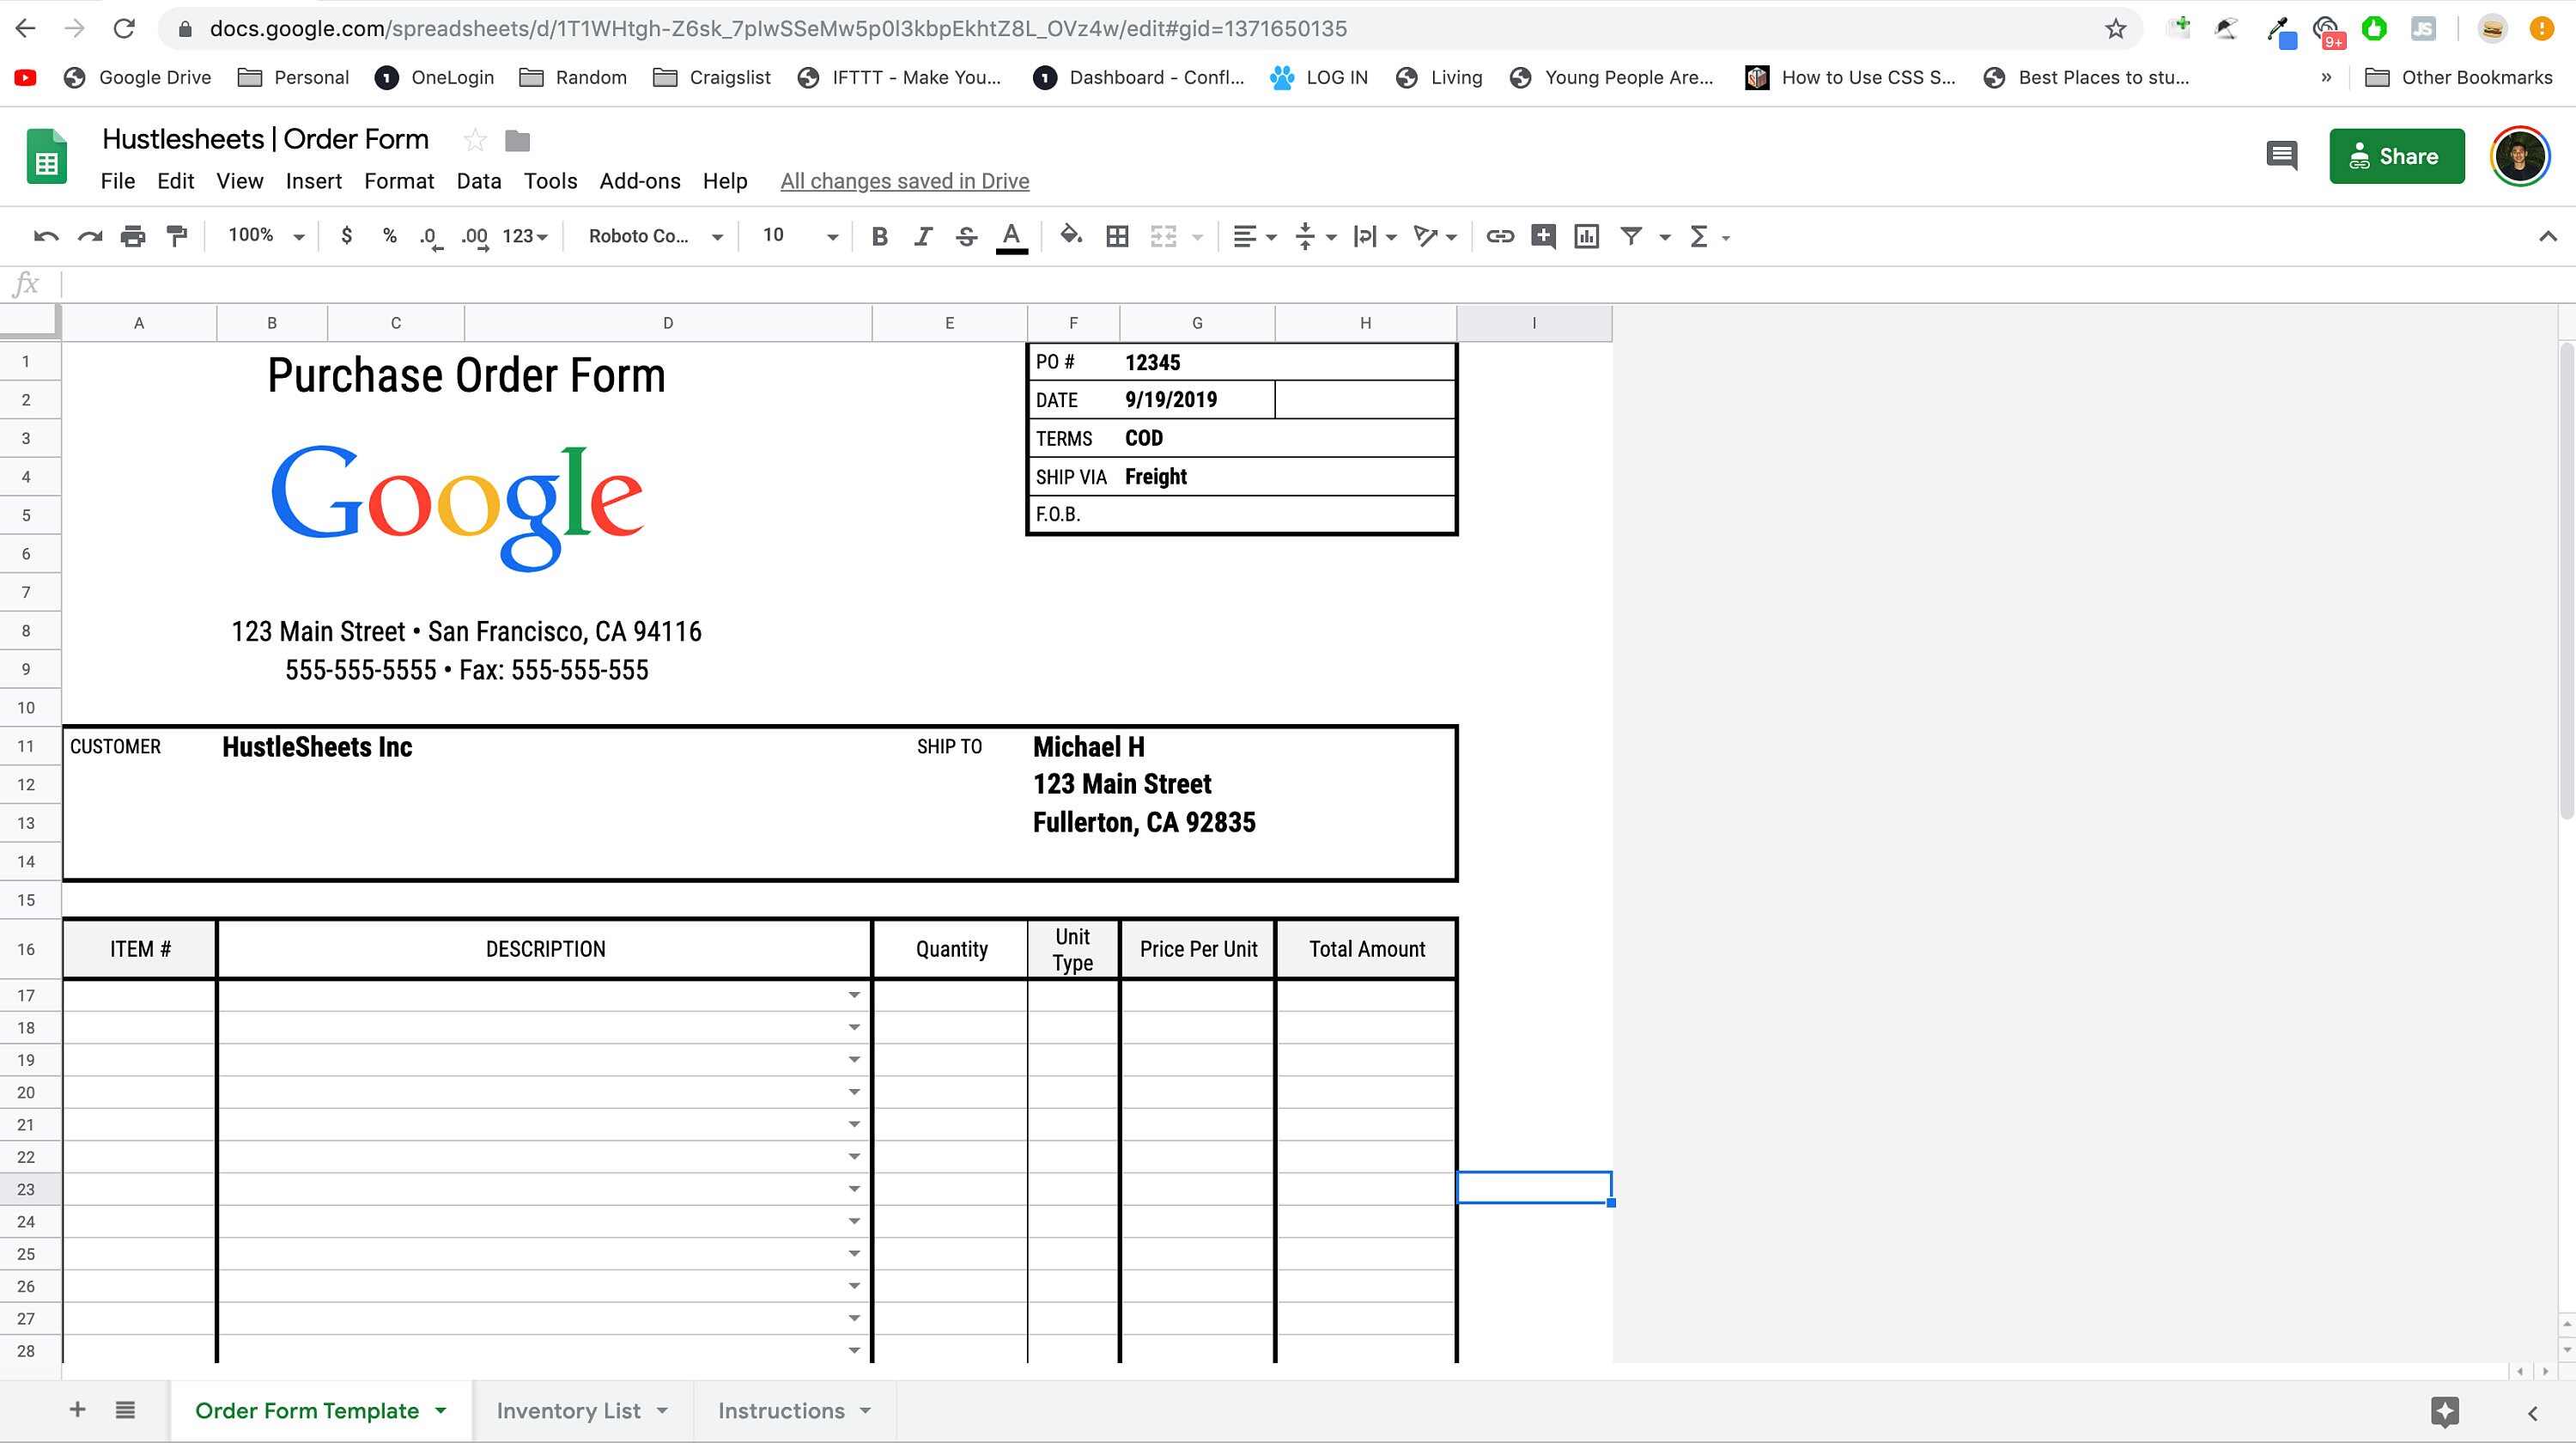The width and height of the screenshot is (2576, 1443).
Task: Click the Undo arrow icon
Action: tap(46, 237)
